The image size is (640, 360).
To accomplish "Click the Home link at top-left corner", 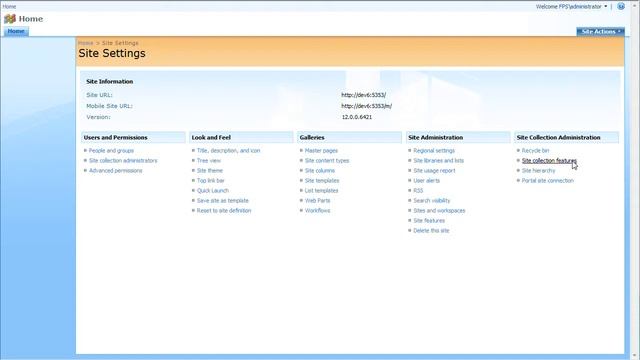I will (x=9, y=7).
